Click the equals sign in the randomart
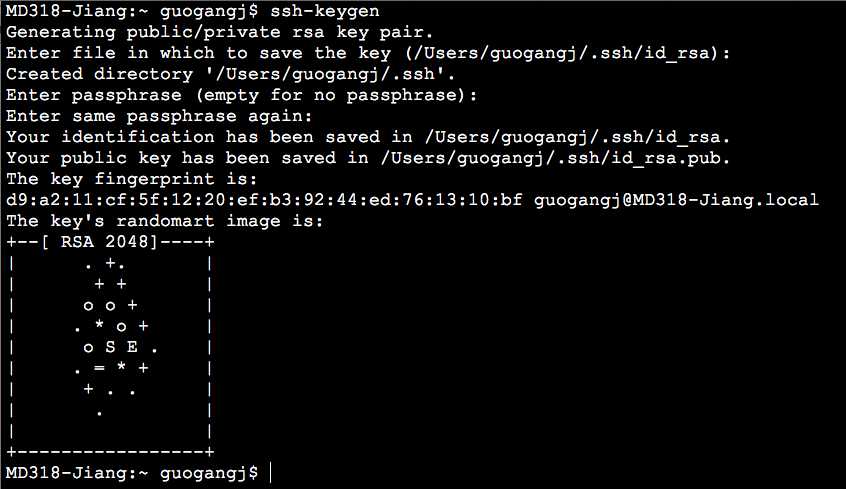 [x=100, y=368]
